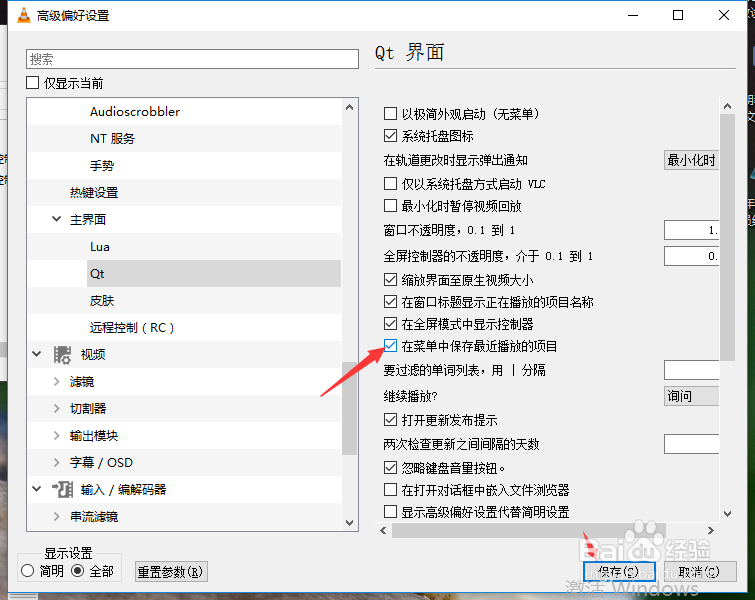Screen dimensions: 755x600
Task: Expand the 输出模块 tree node
Action: click(57, 436)
